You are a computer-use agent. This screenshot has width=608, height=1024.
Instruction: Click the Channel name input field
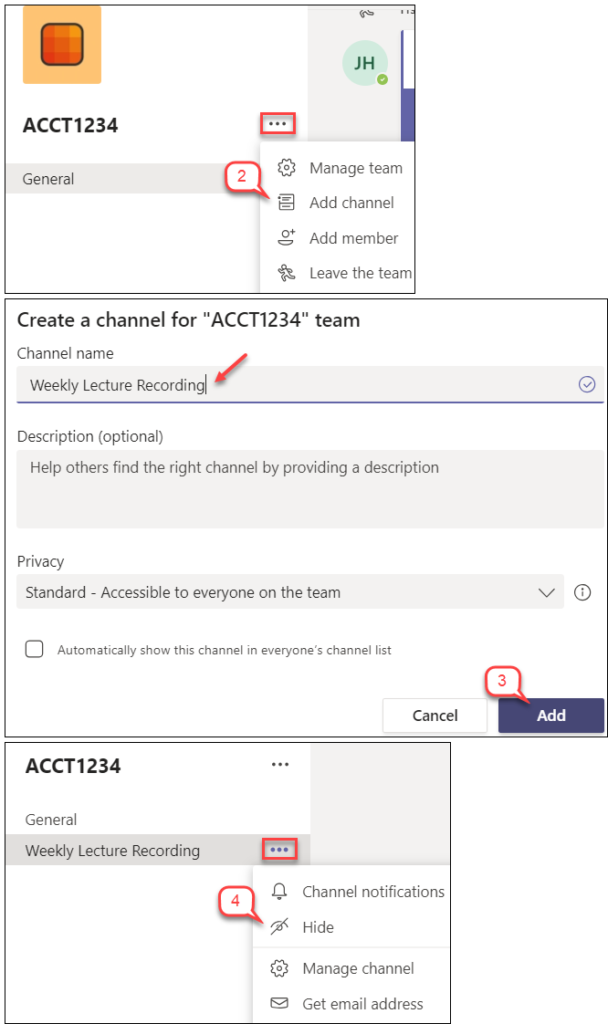click(310, 385)
